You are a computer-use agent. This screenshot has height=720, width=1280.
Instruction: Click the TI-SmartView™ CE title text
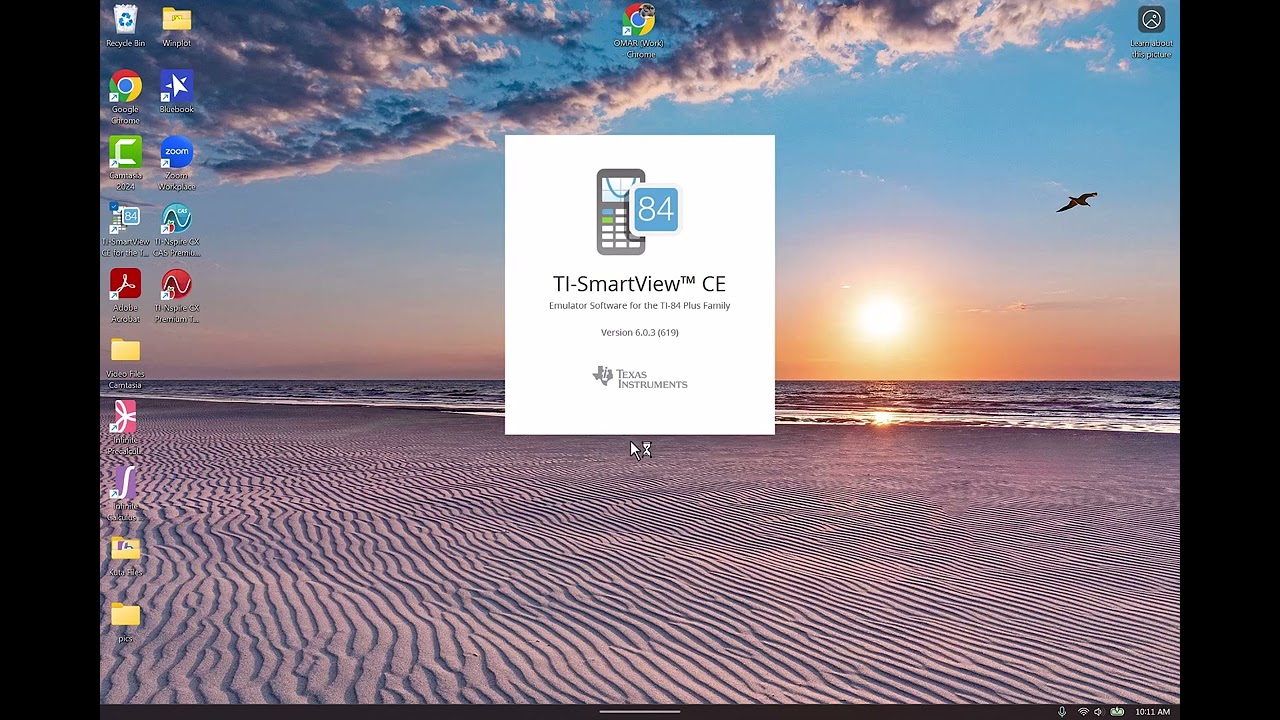[x=639, y=284]
